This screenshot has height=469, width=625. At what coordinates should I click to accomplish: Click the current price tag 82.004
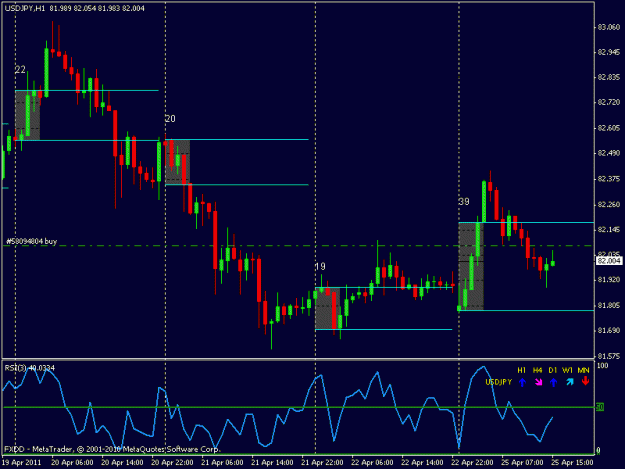(x=609, y=261)
